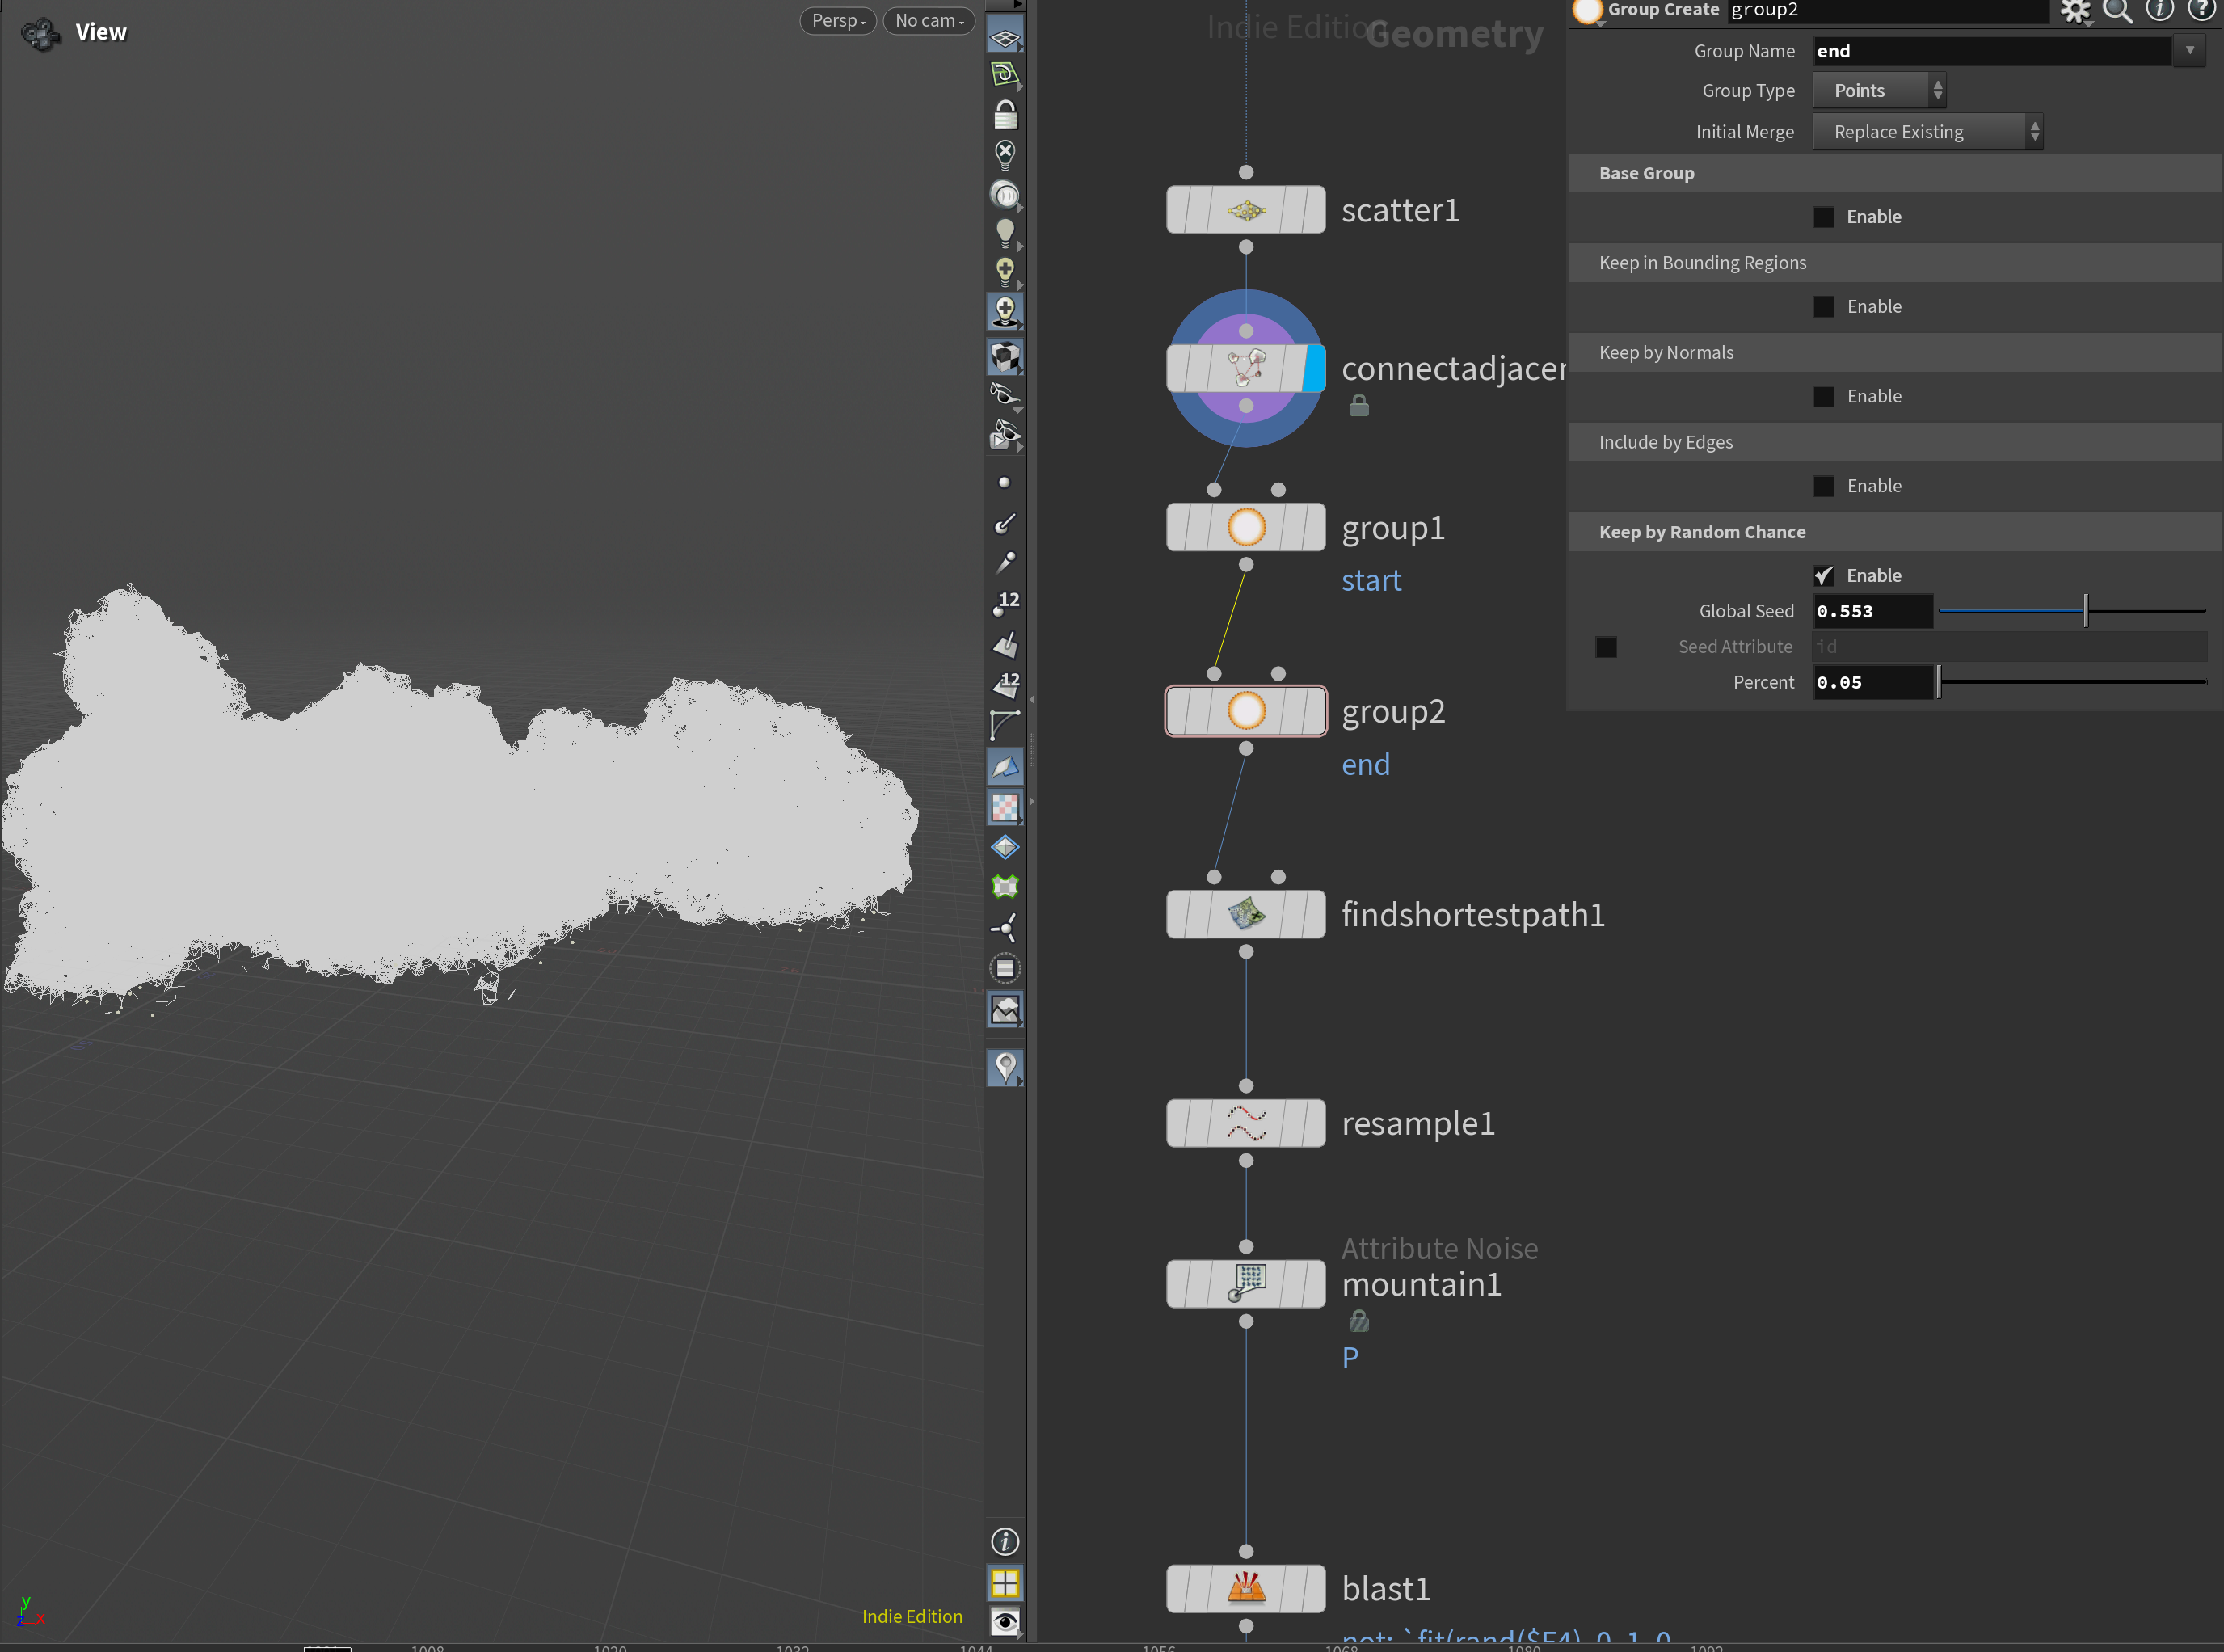2224x1652 pixels.
Task: Open the No cam camera menu
Action: tap(929, 21)
